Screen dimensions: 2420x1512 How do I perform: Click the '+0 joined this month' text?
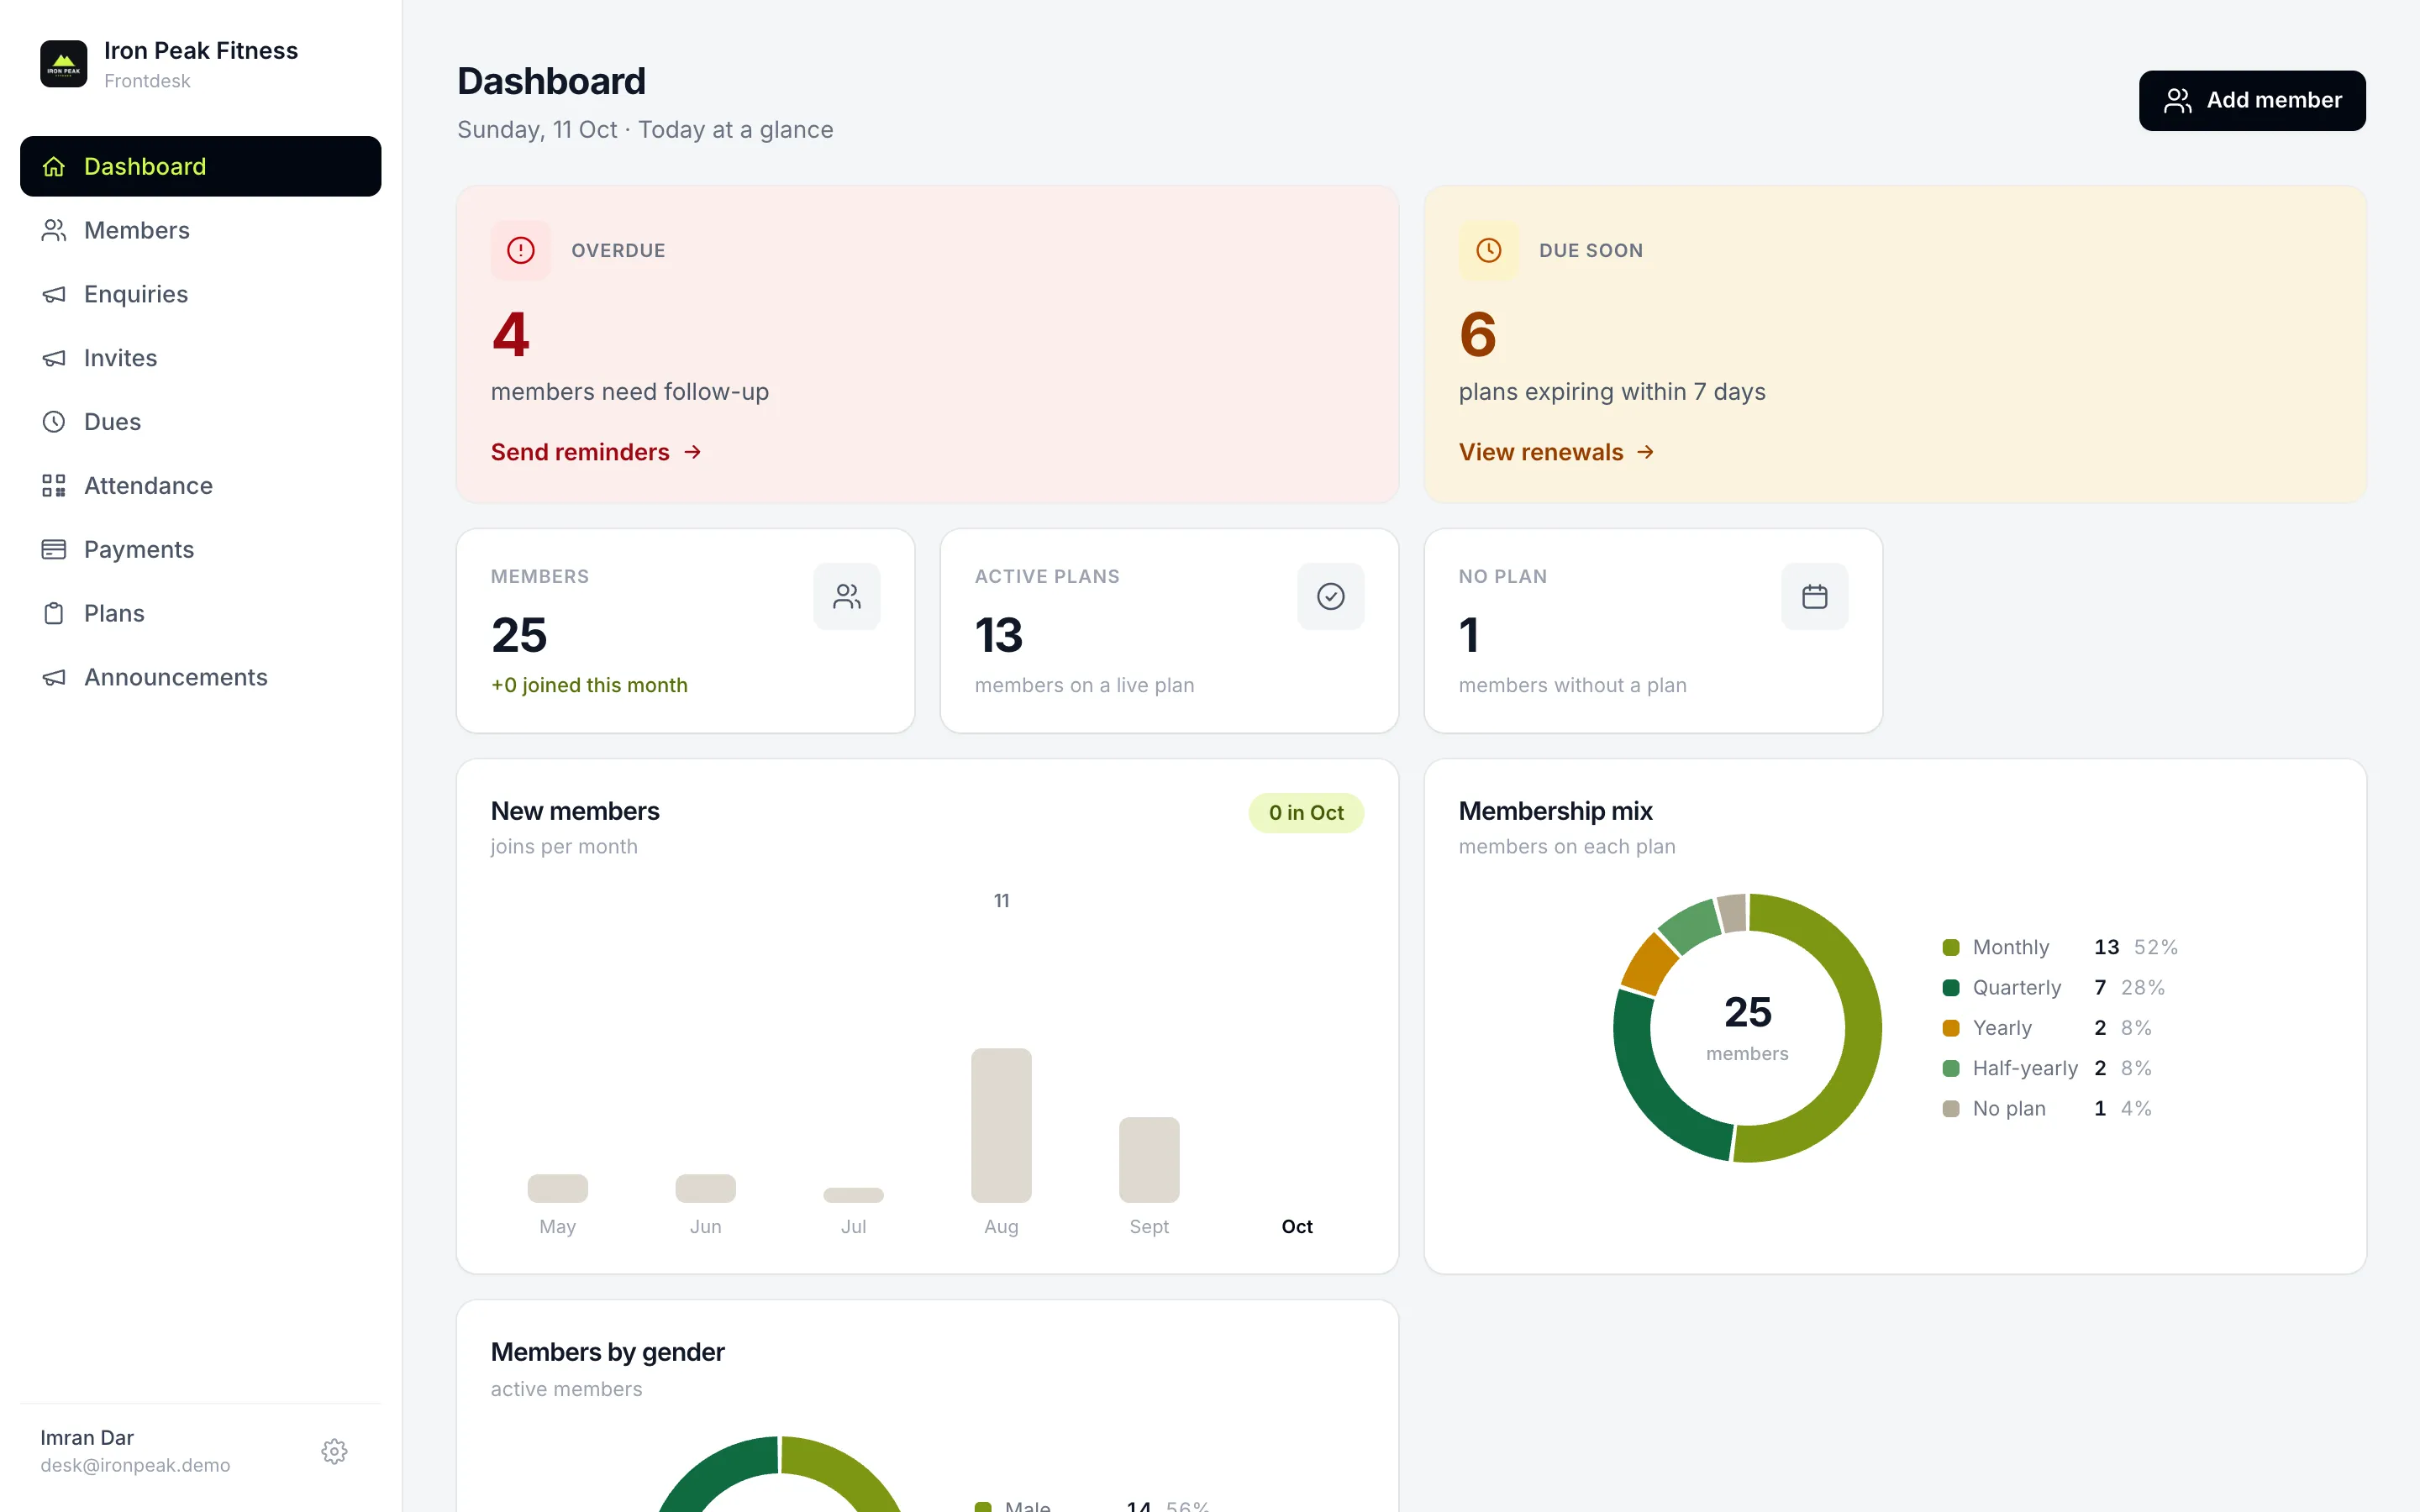coord(589,685)
